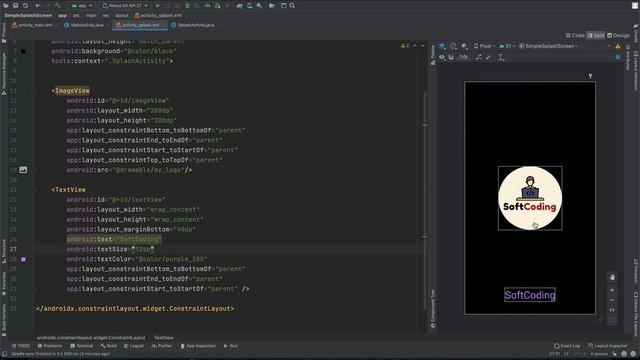Open the Component Tree side panel tab
This screenshot has width=640, height=360.
(x=433, y=309)
